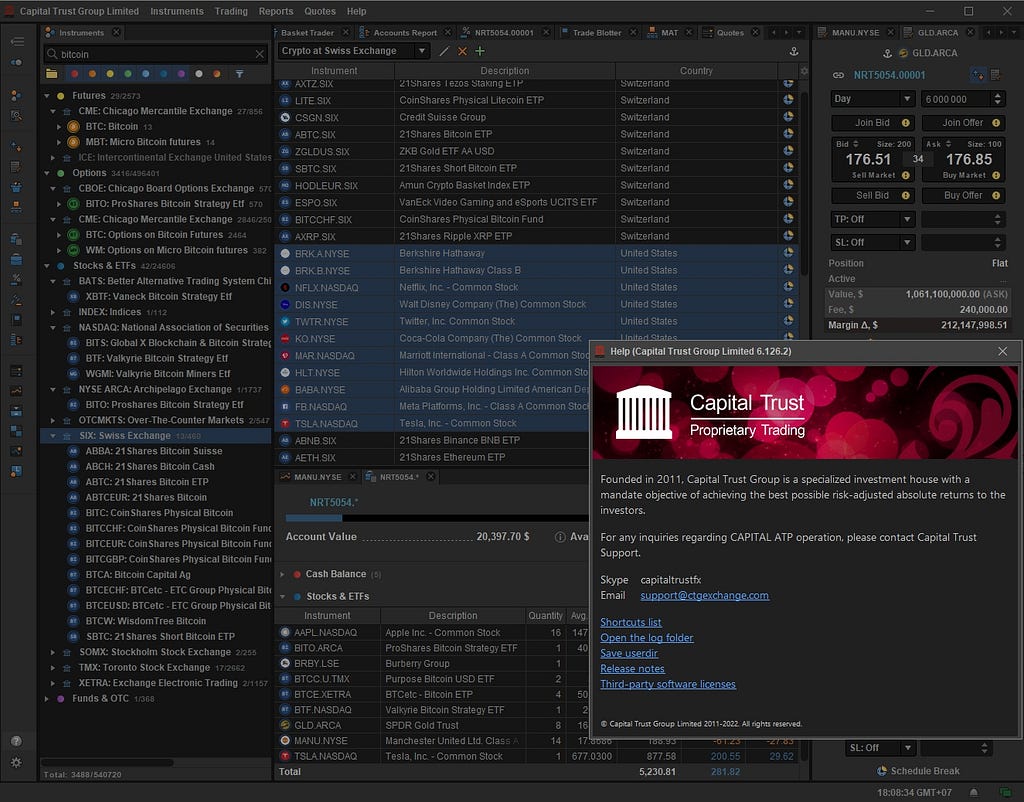The image size is (1024, 802).
Task: Click the pencil edit-watchlist icon
Action: tap(444, 51)
